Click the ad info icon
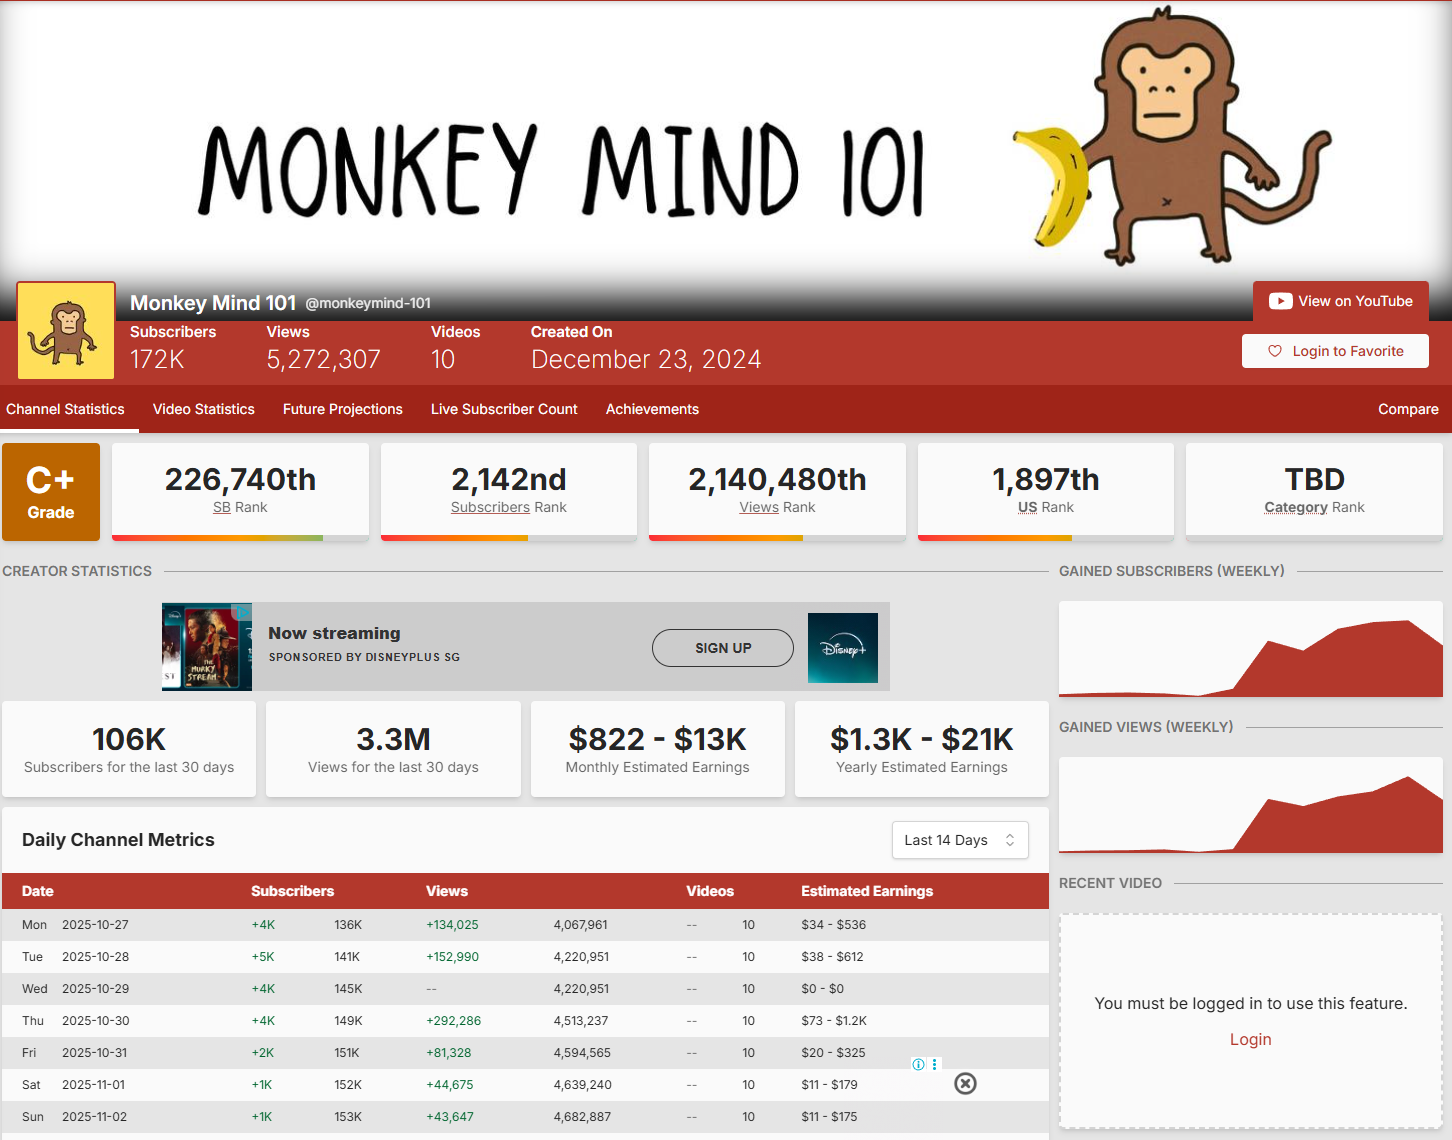Viewport: 1452px width, 1140px height. pyautogui.click(x=918, y=1064)
